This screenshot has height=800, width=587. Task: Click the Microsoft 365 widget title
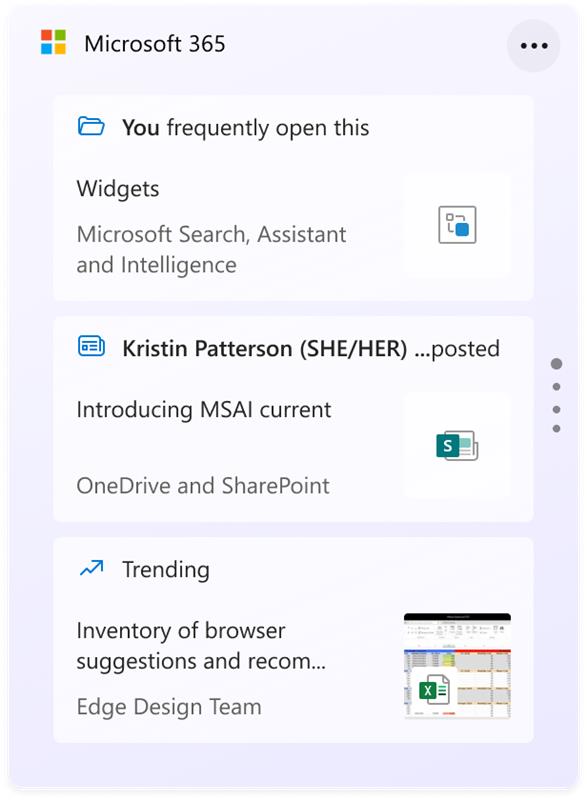pyautogui.click(x=155, y=44)
